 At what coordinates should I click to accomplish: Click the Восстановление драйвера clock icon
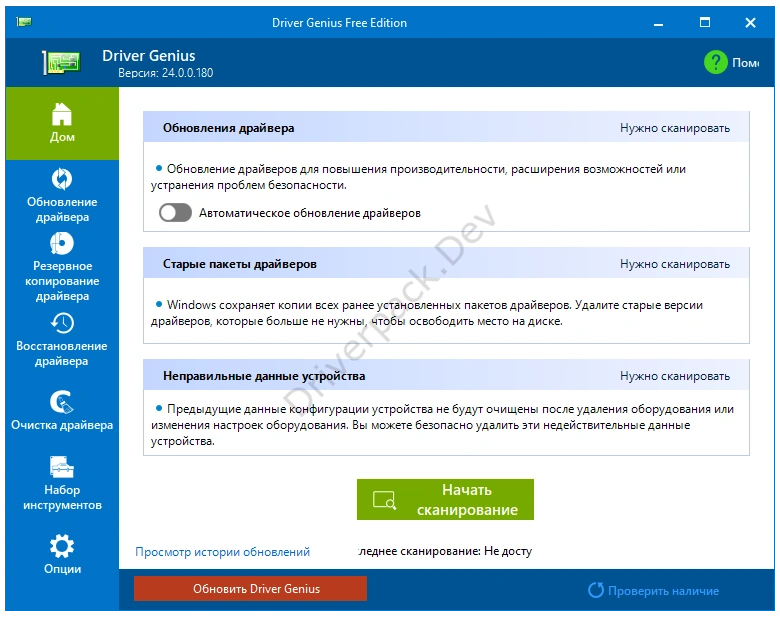pos(62,323)
